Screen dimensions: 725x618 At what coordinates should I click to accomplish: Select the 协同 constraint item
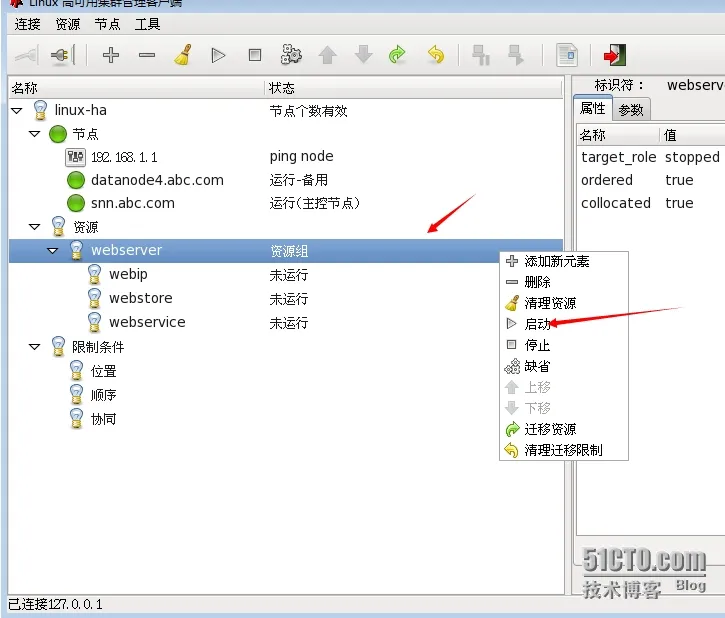104,419
